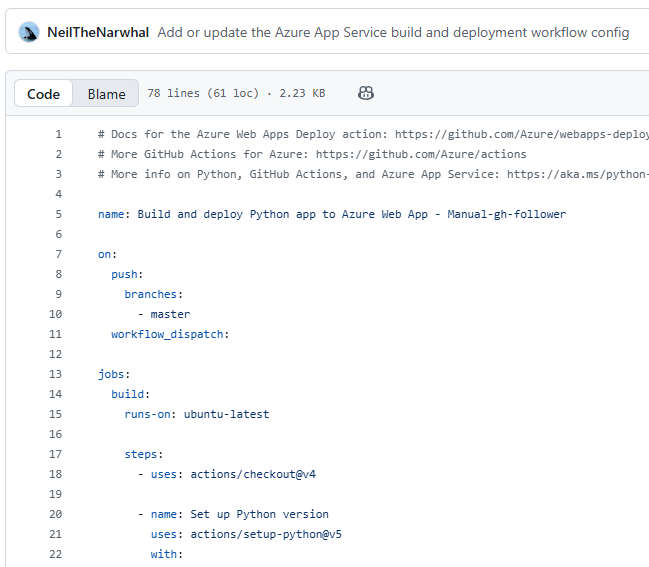The image size is (649, 567).
Task: Select line number 22
Action: (x=55, y=554)
